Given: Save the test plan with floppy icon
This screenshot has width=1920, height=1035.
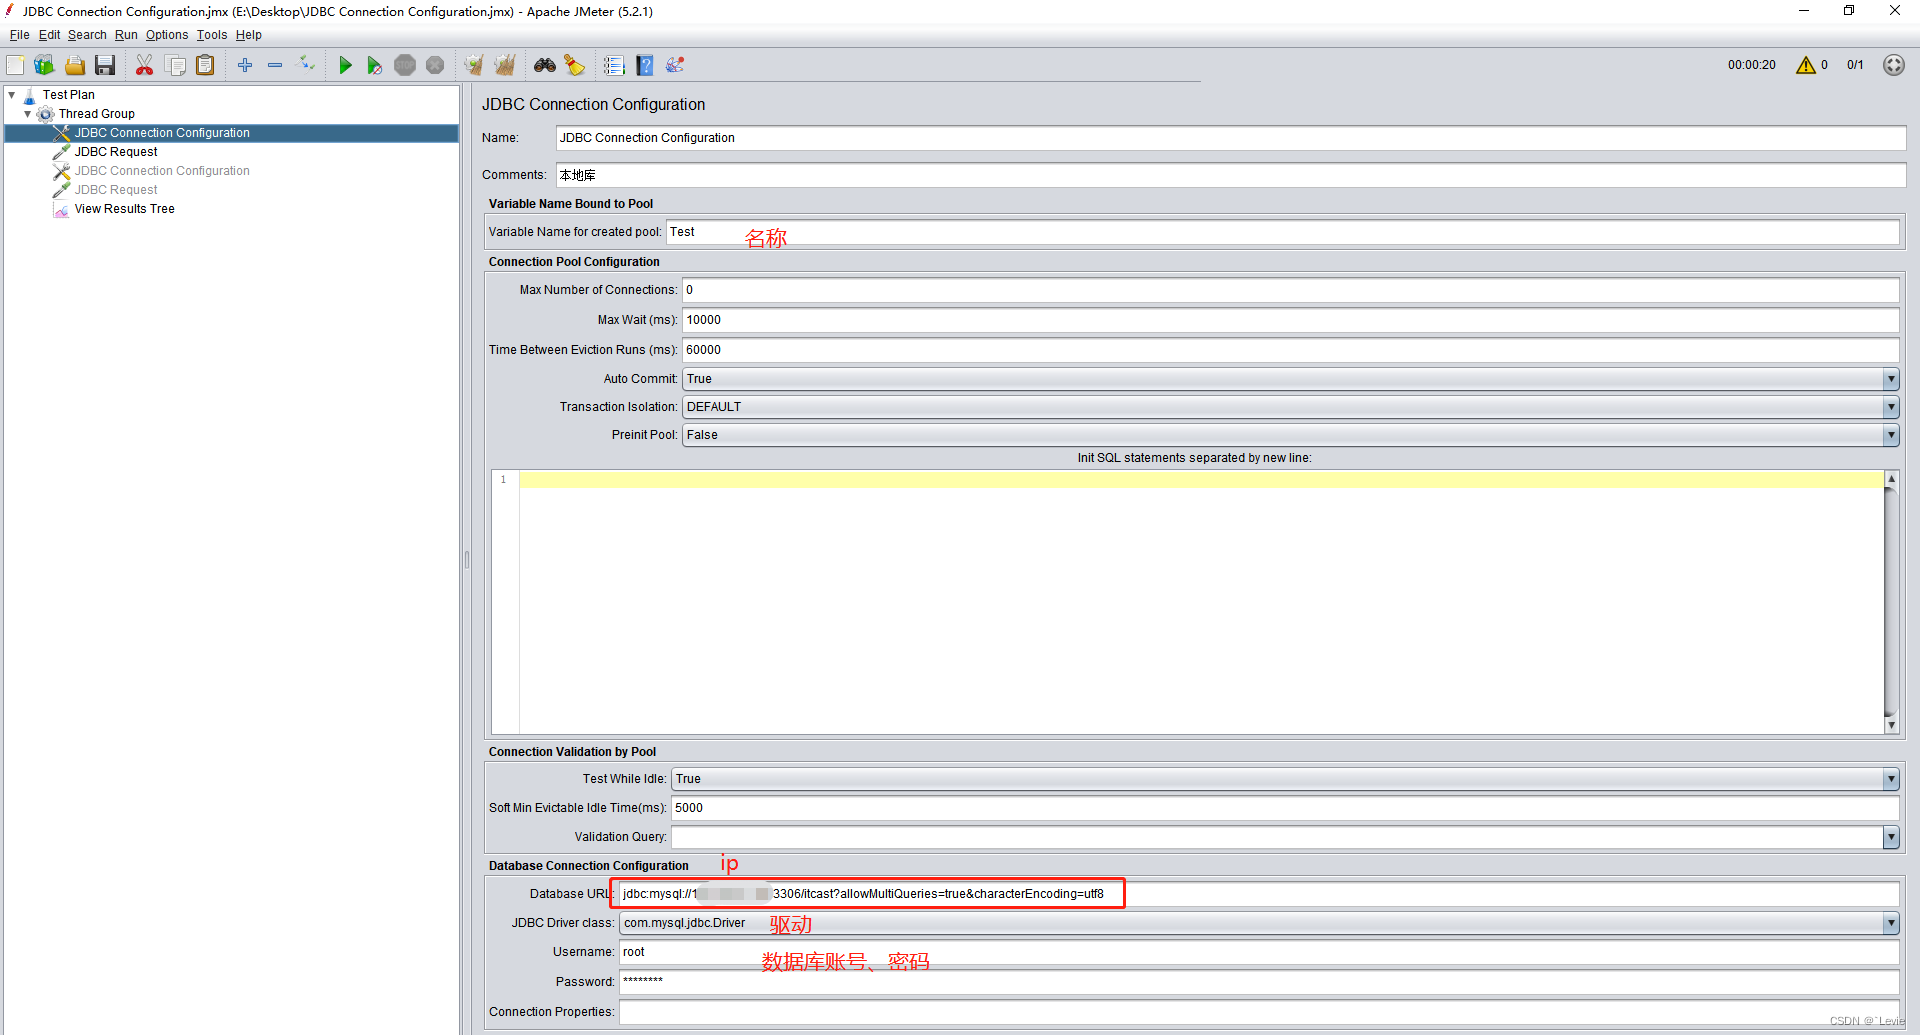Looking at the screenshot, I should tap(105, 65).
